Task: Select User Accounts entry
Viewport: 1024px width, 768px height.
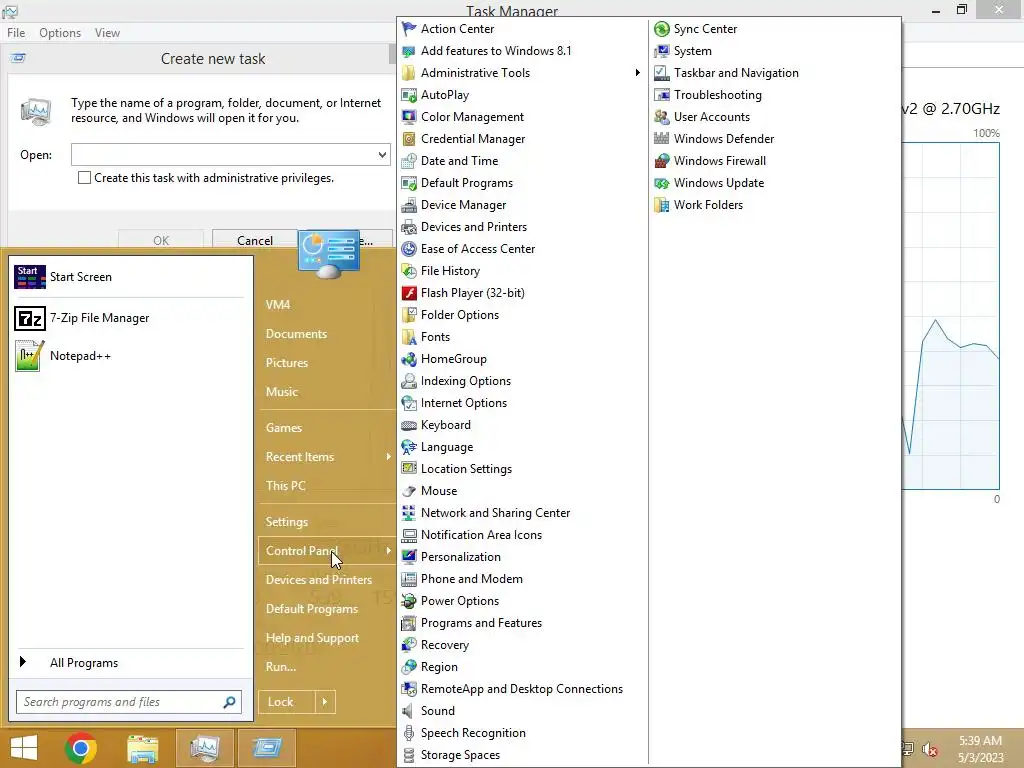Action: coord(712,117)
